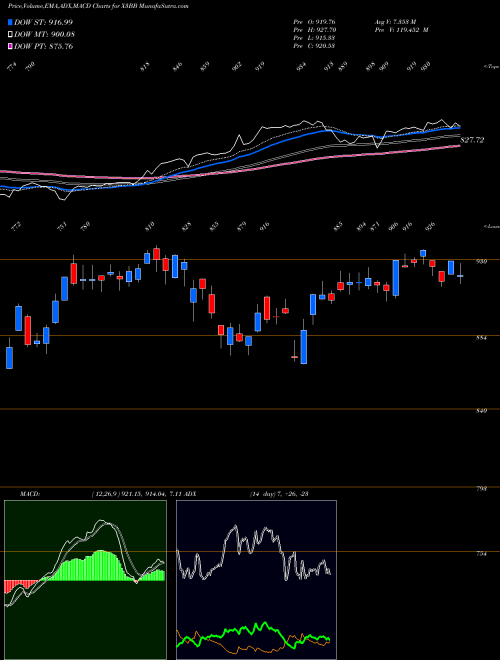Viewport: 500px width, 660px height.
Task: Click the 884 price axis label
Action: 481,338
